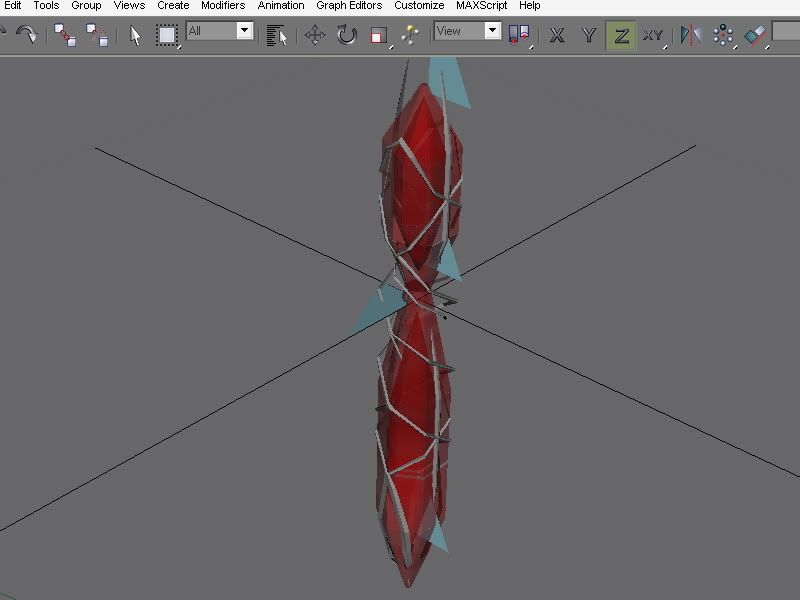
Task: Click the Redo arrow icon
Action: click(x=27, y=35)
